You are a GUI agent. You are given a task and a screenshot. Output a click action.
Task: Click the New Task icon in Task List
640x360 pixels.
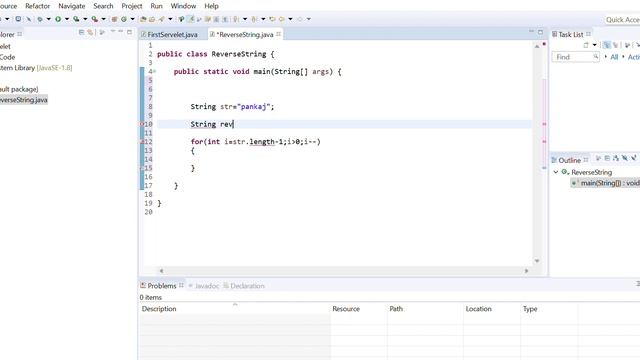(586, 45)
